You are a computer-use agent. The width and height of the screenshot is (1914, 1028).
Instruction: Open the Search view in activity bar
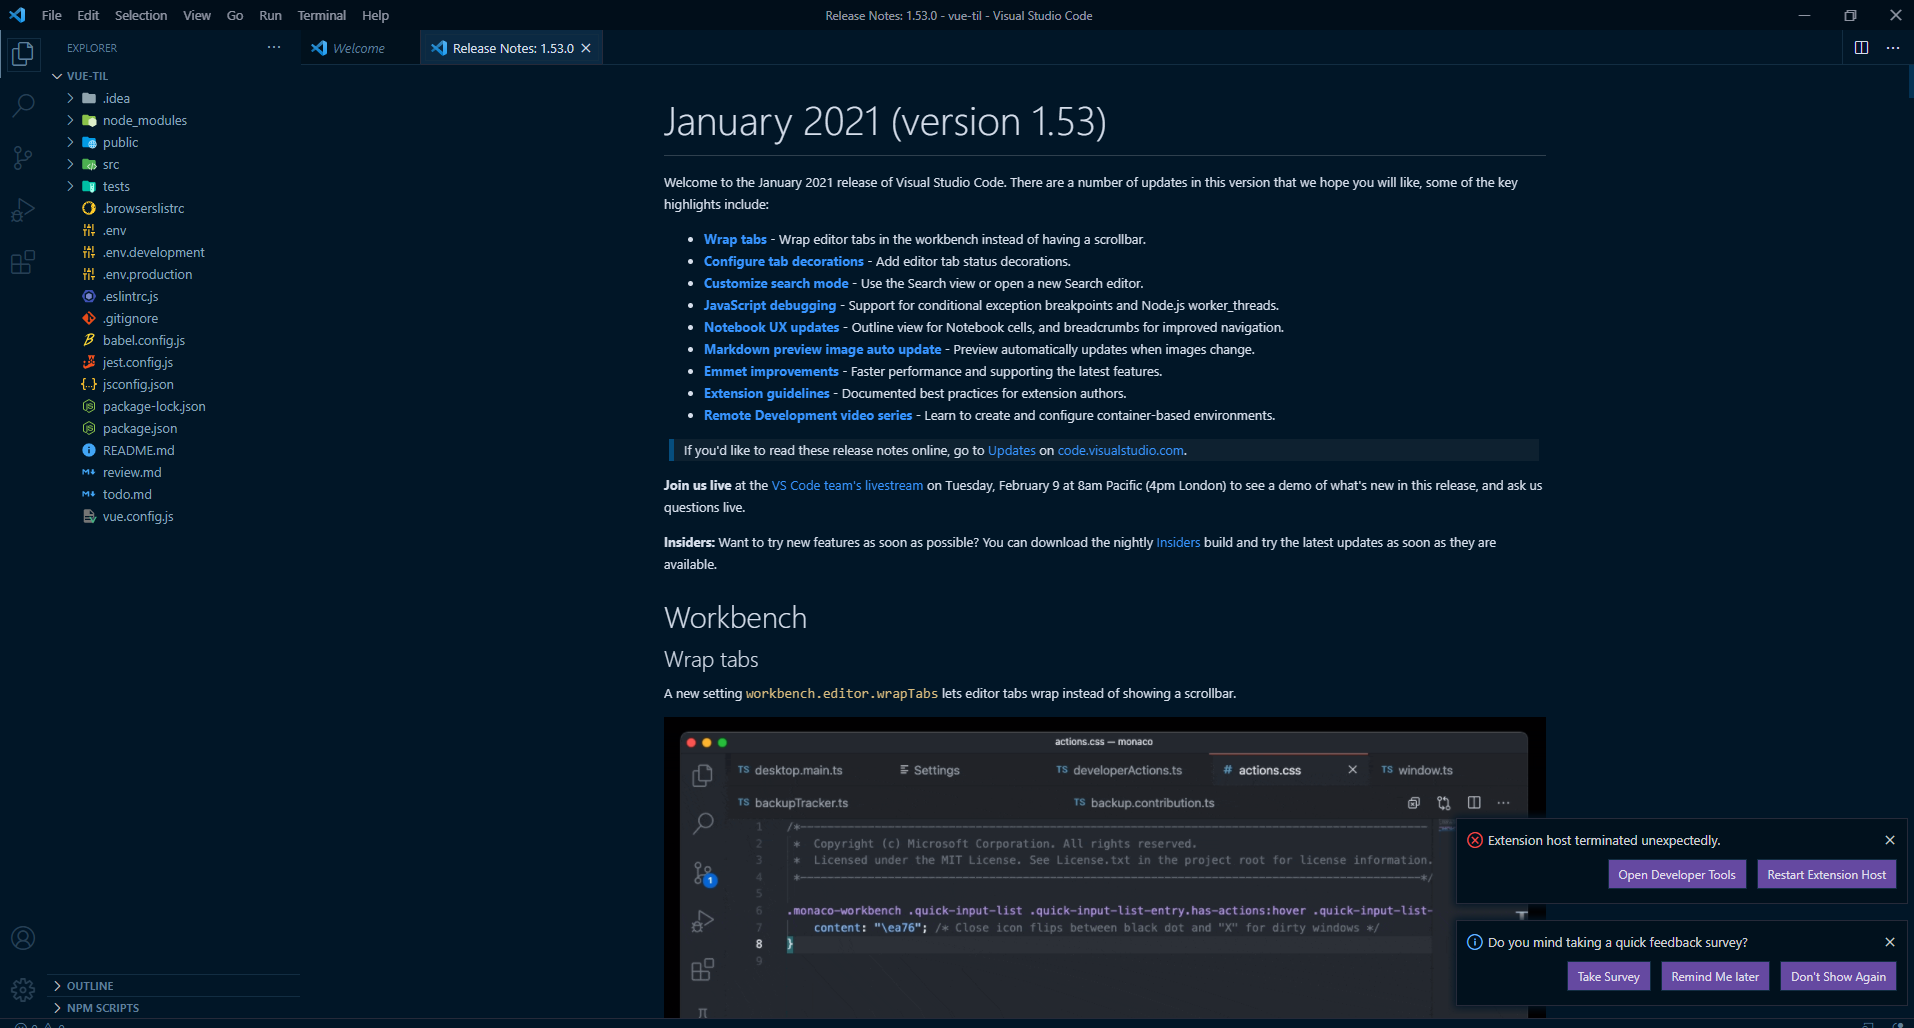tap(23, 105)
